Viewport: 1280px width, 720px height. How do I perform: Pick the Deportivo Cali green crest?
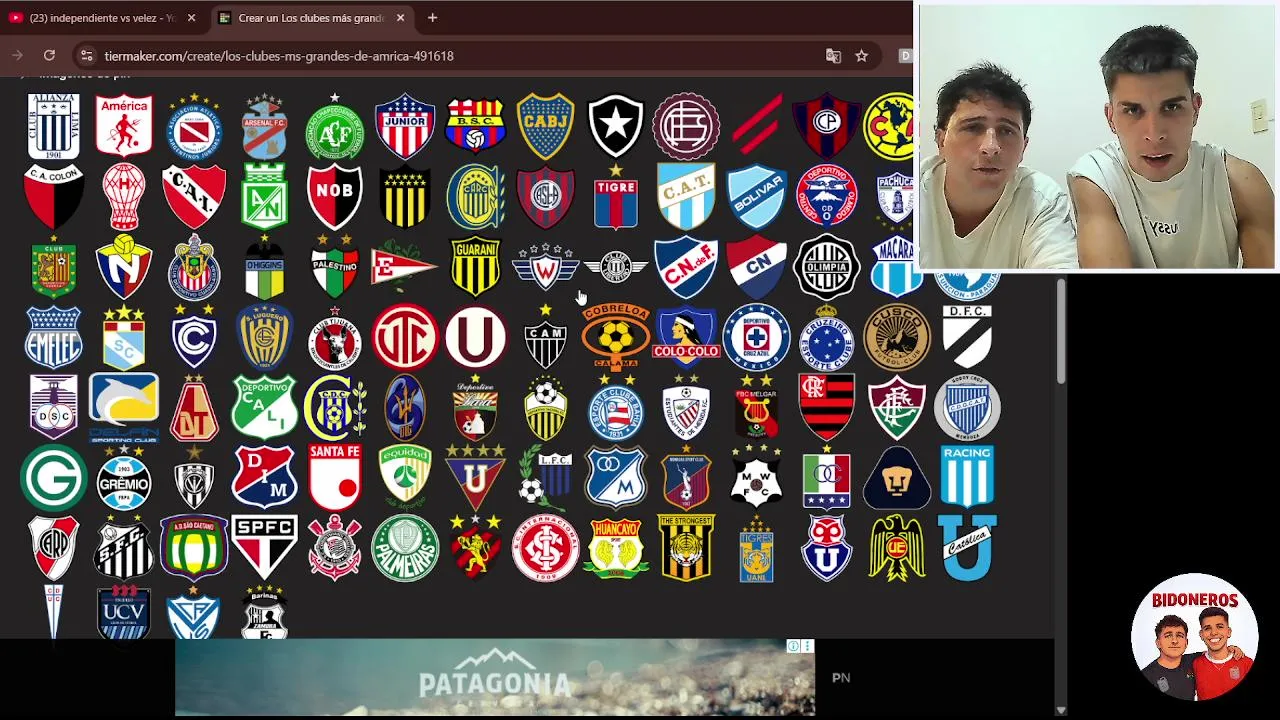(265, 408)
